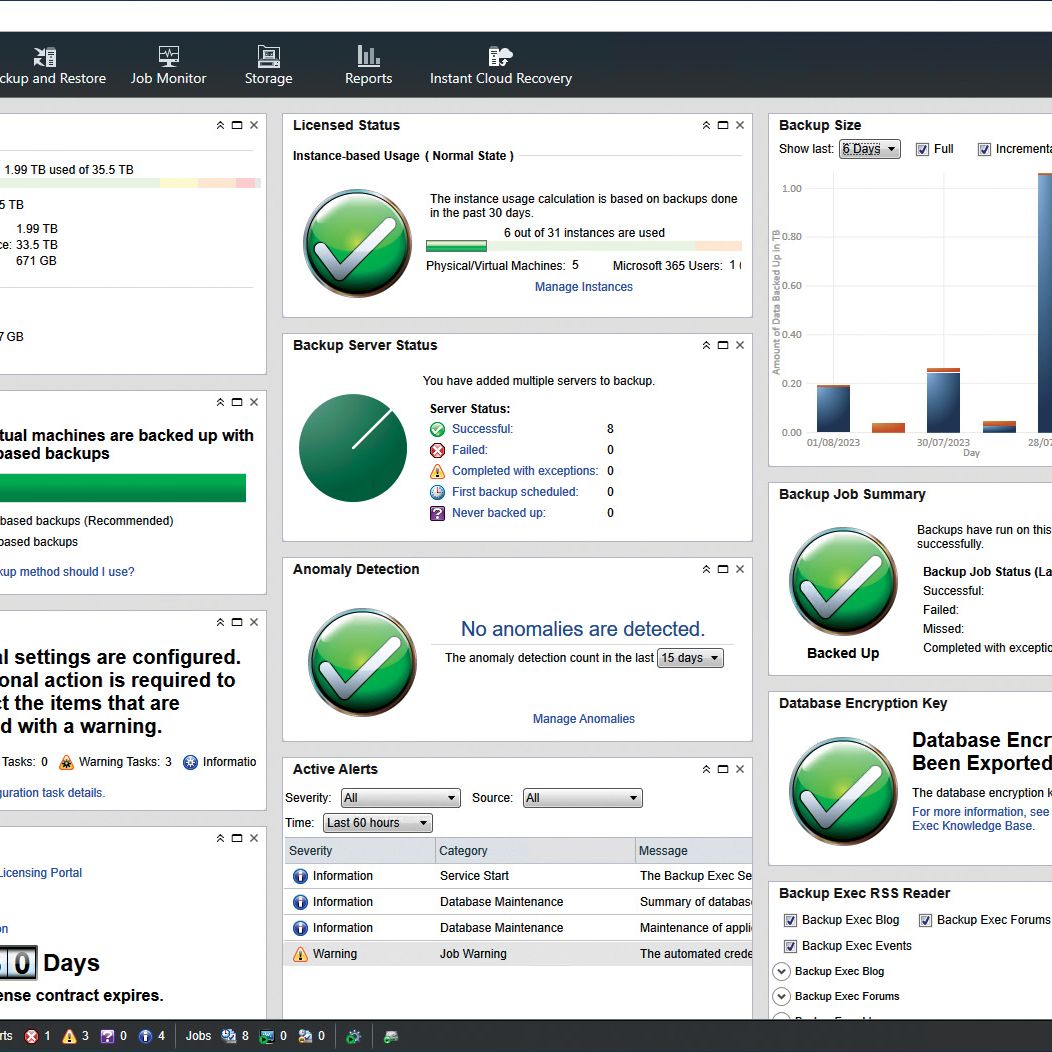Click the Warning Tasks icon
The image size is (1052, 1052).
tap(66, 762)
